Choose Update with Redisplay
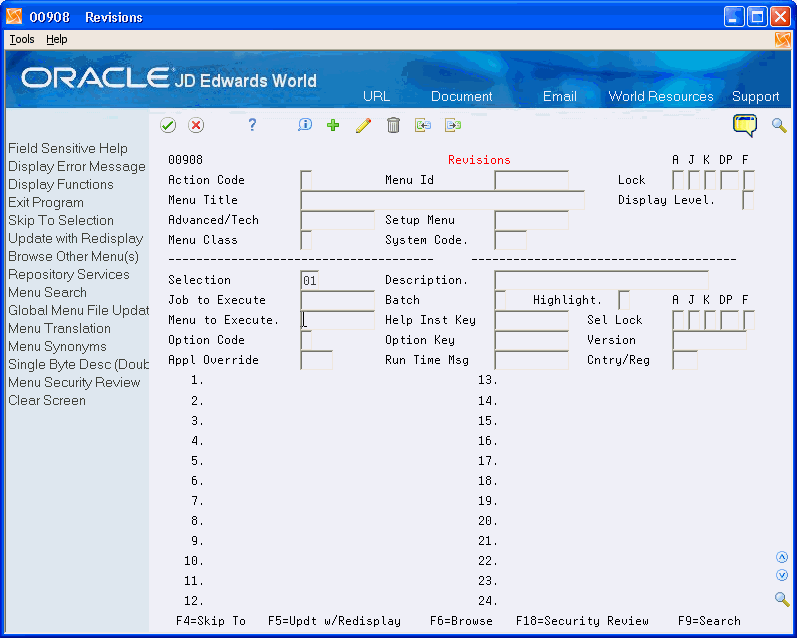Viewport: 797px width, 638px height. (x=75, y=238)
